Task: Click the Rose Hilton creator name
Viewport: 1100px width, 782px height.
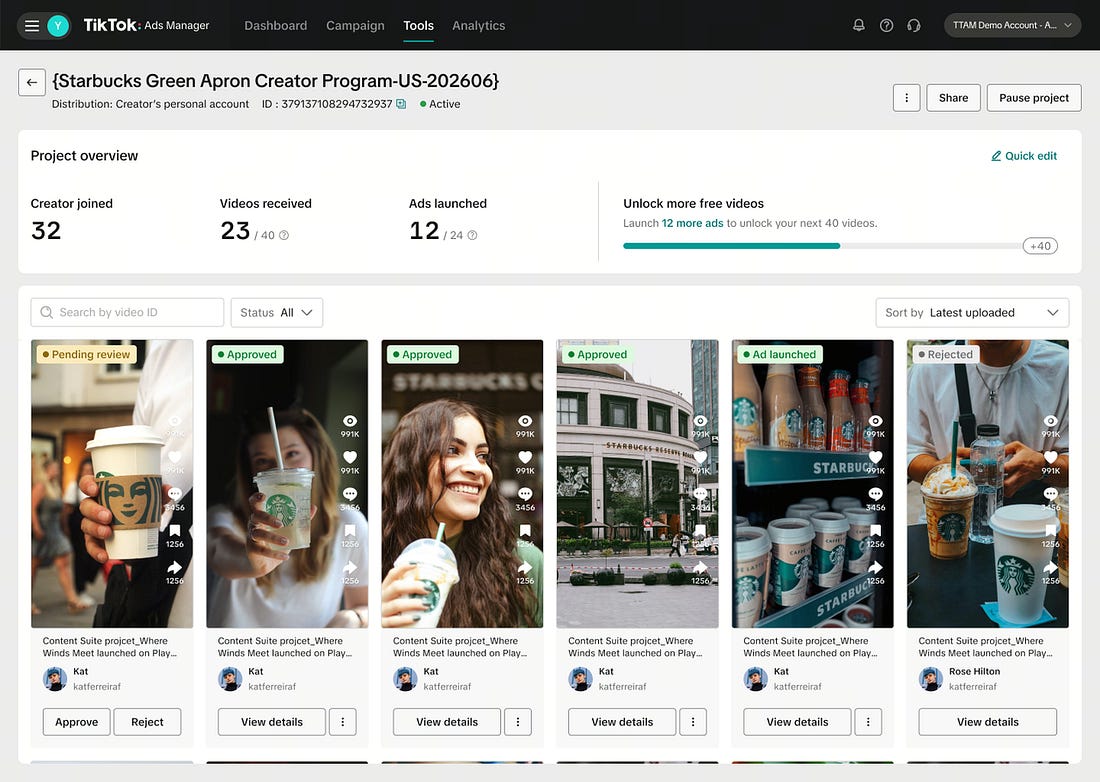Action: [974, 671]
